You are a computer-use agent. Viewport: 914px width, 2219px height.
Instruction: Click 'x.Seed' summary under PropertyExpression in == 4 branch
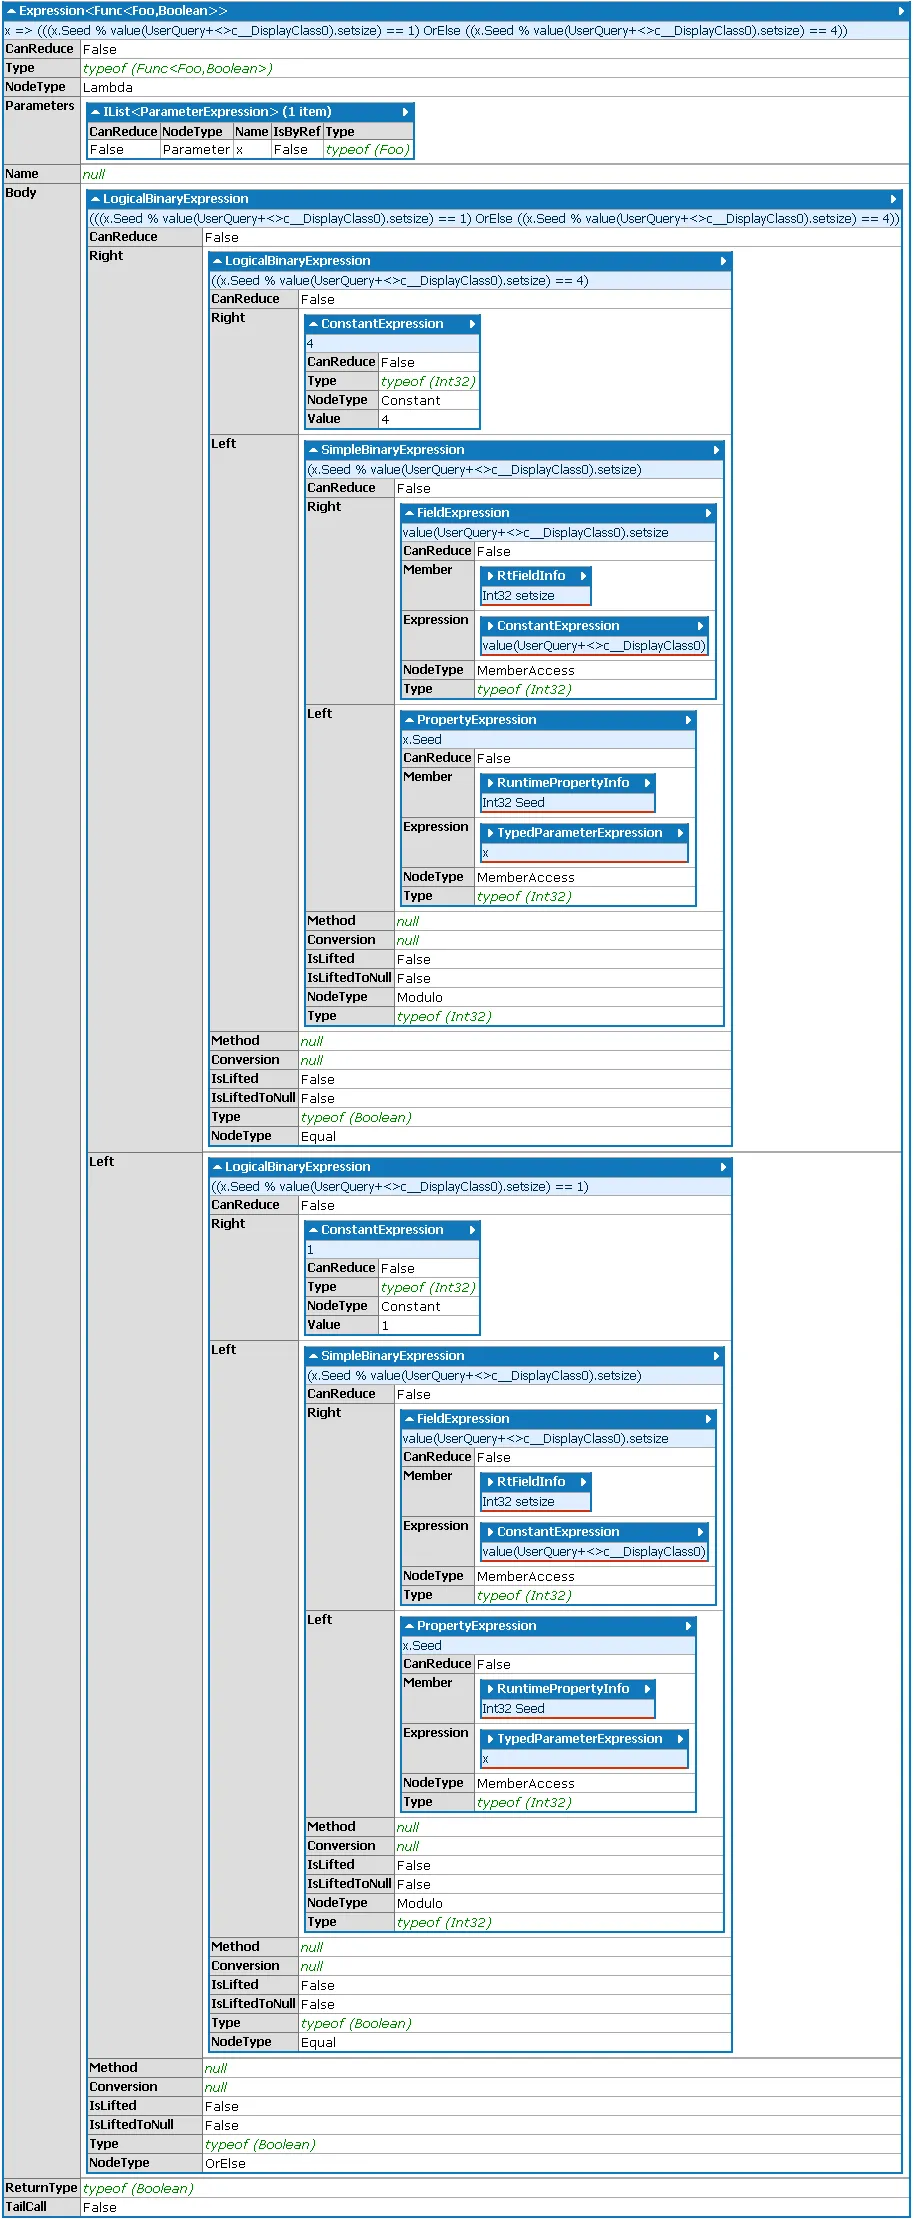point(422,740)
